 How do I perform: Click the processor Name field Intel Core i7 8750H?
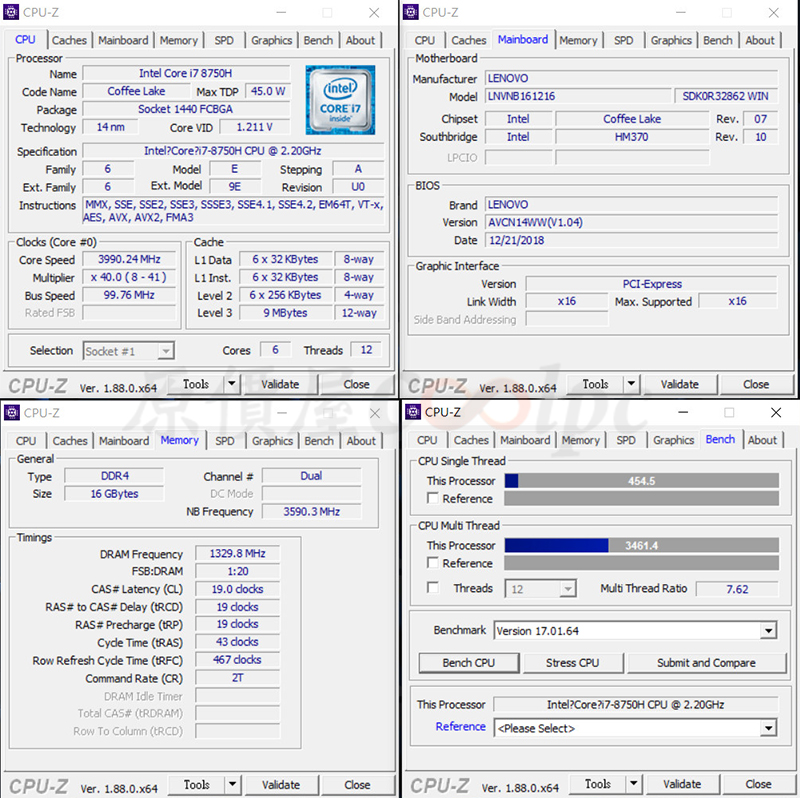[186, 73]
